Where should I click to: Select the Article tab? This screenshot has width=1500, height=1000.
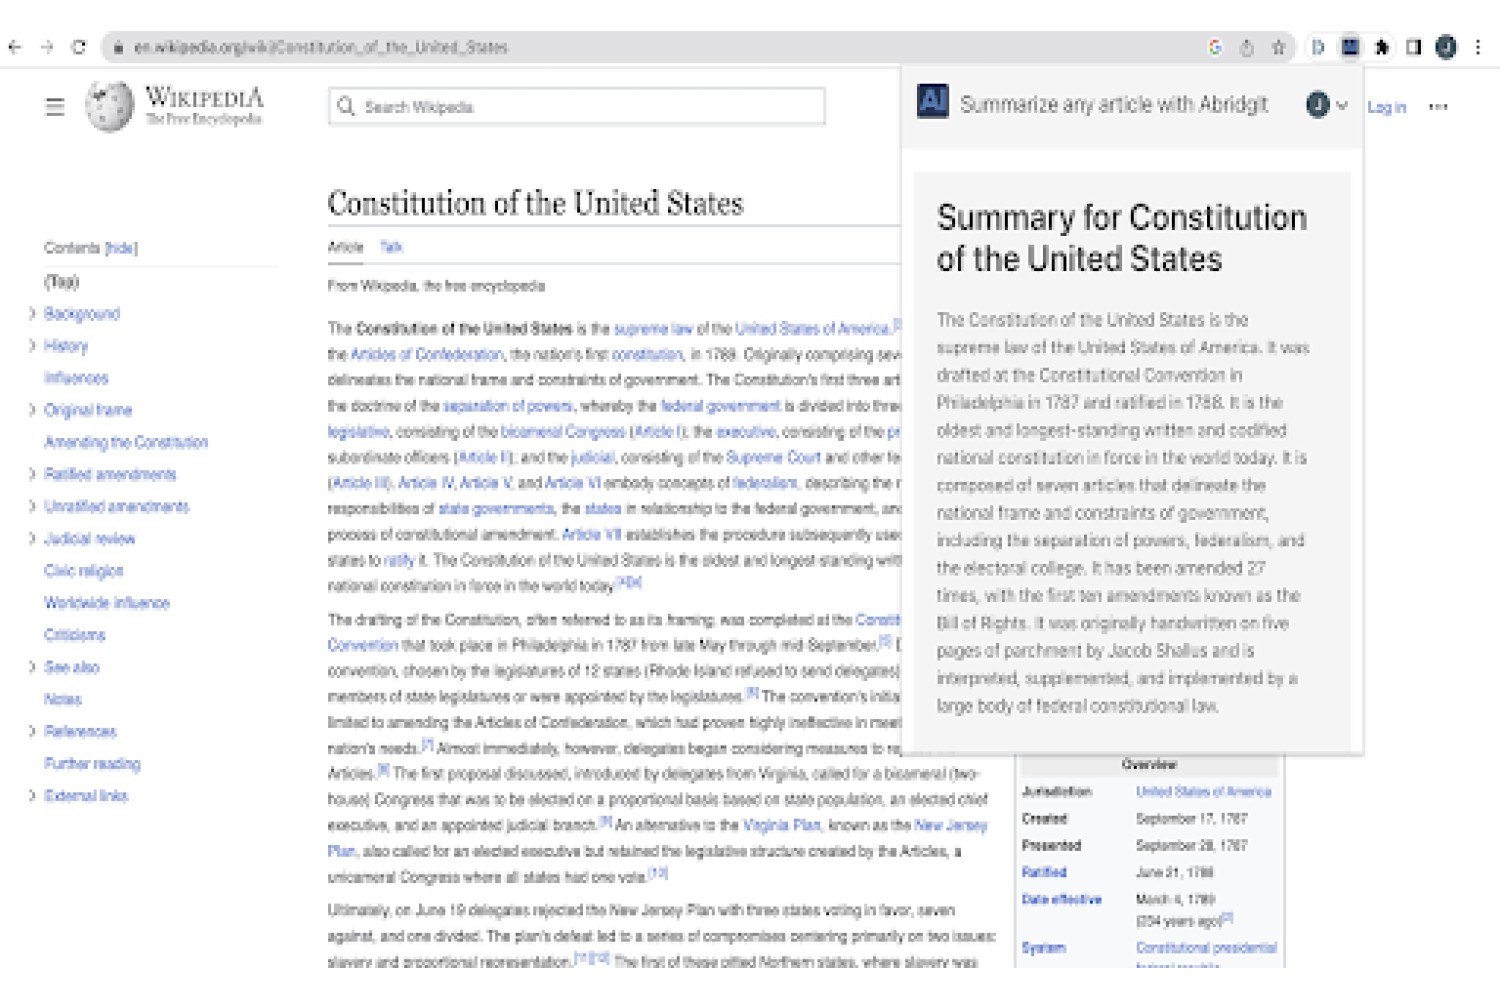pyautogui.click(x=345, y=247)
